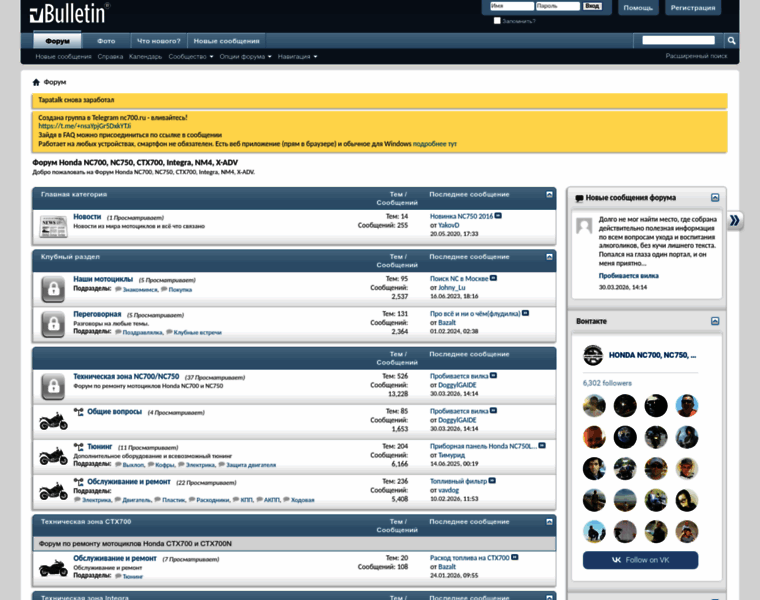Open the АКПП subforum link
This screenshot has height=600, width=760.
(271, 500)
